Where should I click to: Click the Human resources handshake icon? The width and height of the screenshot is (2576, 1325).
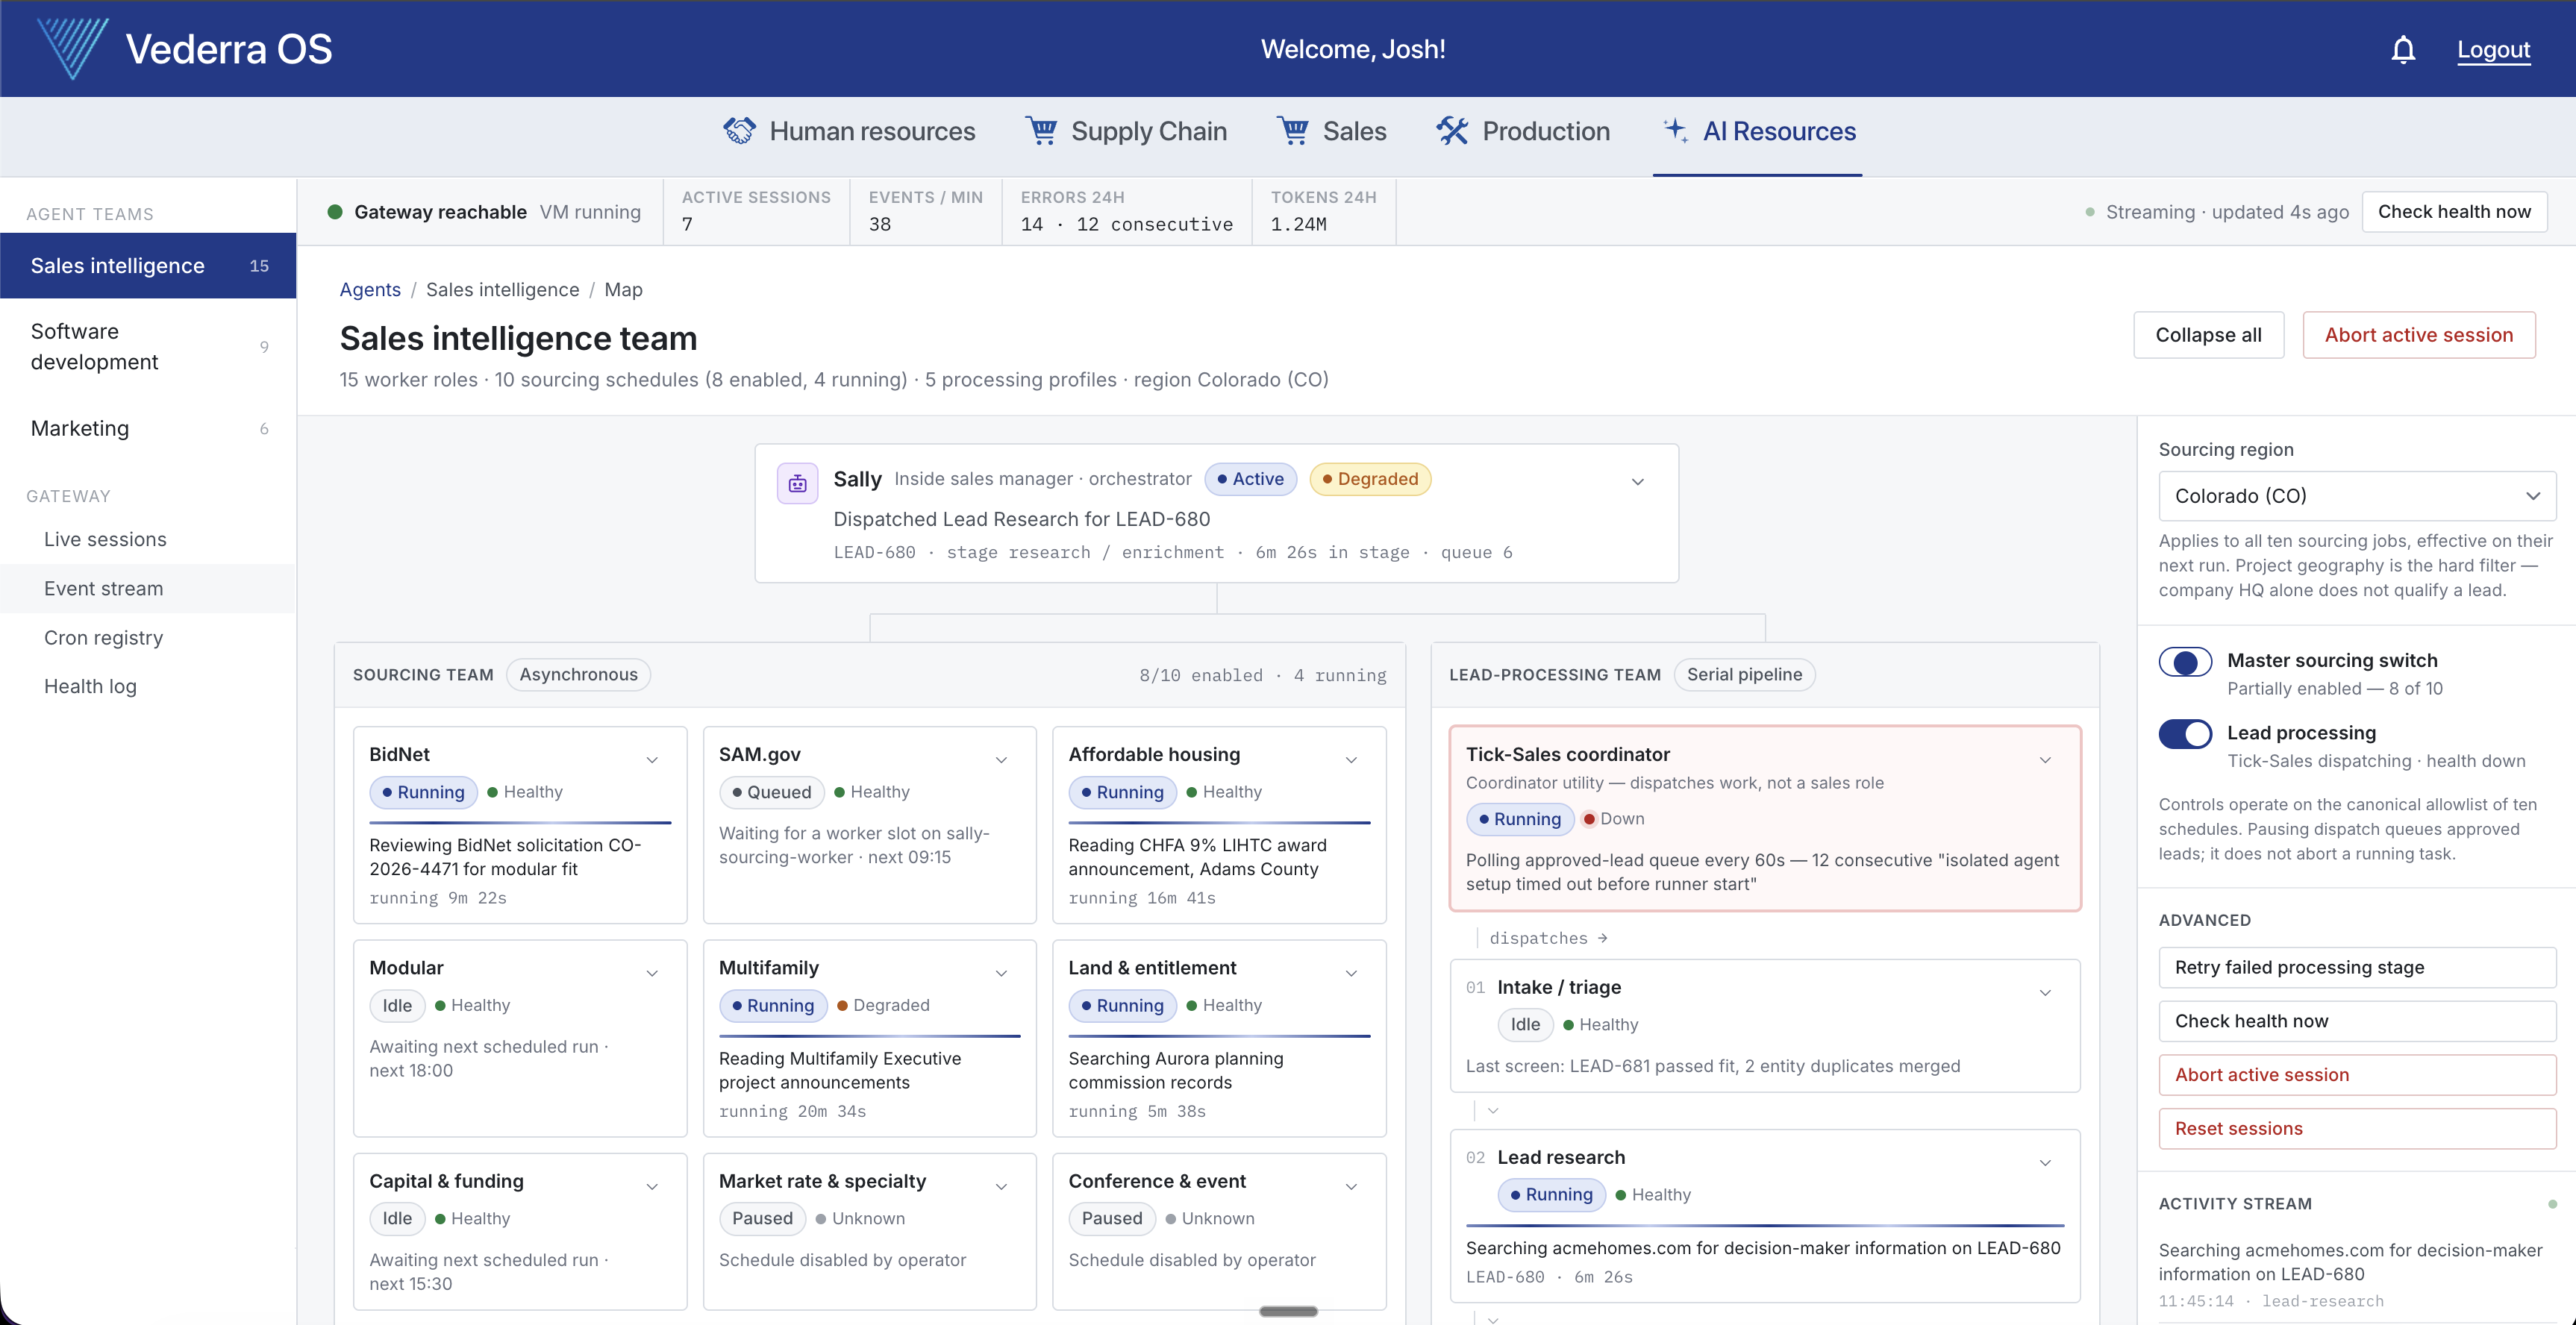coord(739,131)
